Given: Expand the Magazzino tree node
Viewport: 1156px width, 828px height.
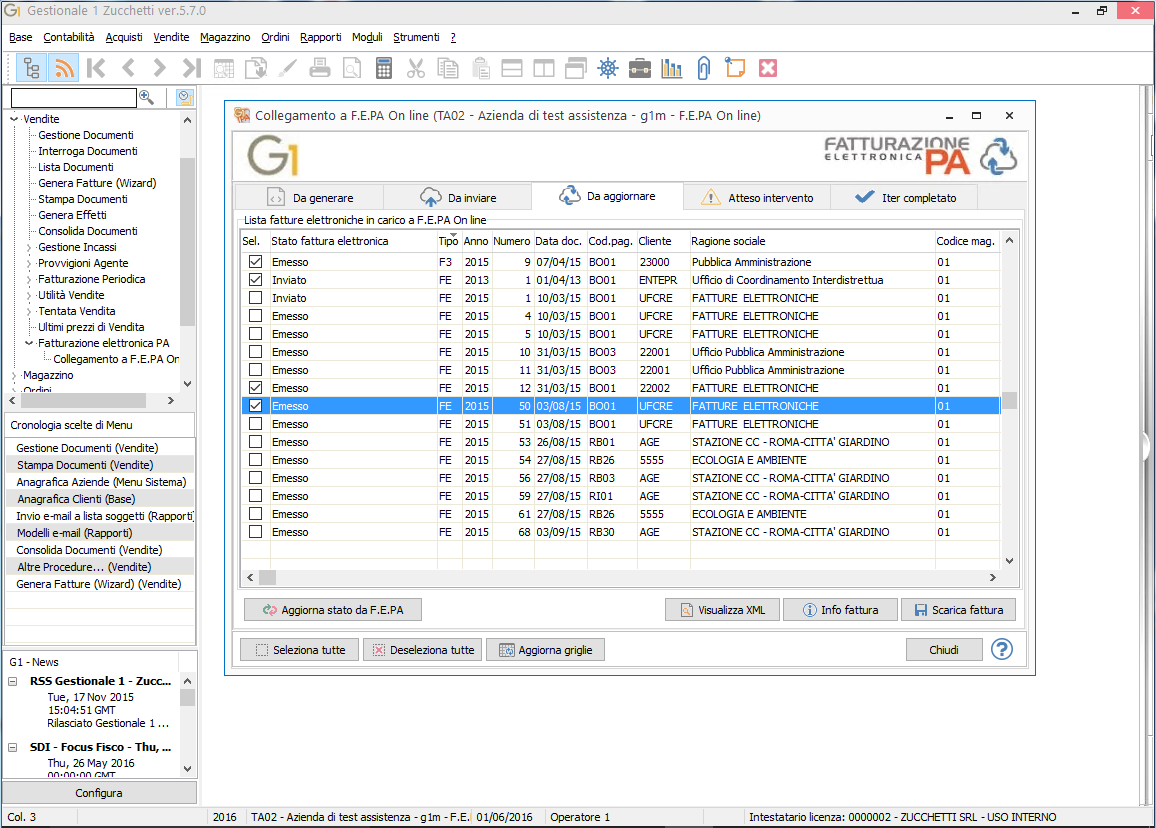Looking at the screenshot, I should (x=14, y=376).
